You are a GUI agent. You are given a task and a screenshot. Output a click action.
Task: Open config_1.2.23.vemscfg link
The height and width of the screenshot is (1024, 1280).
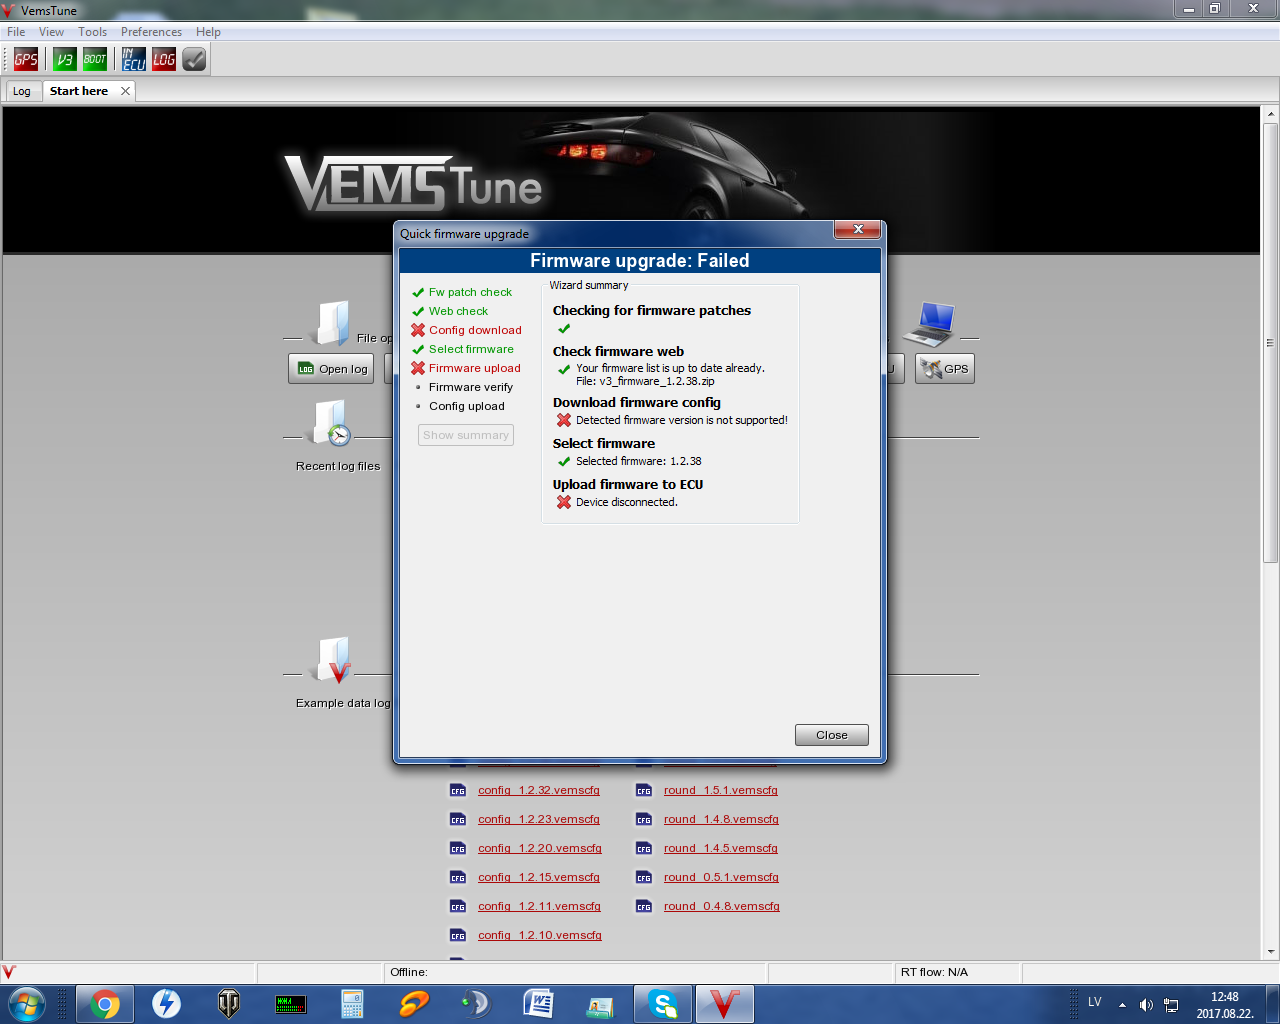tap(539, 819)
